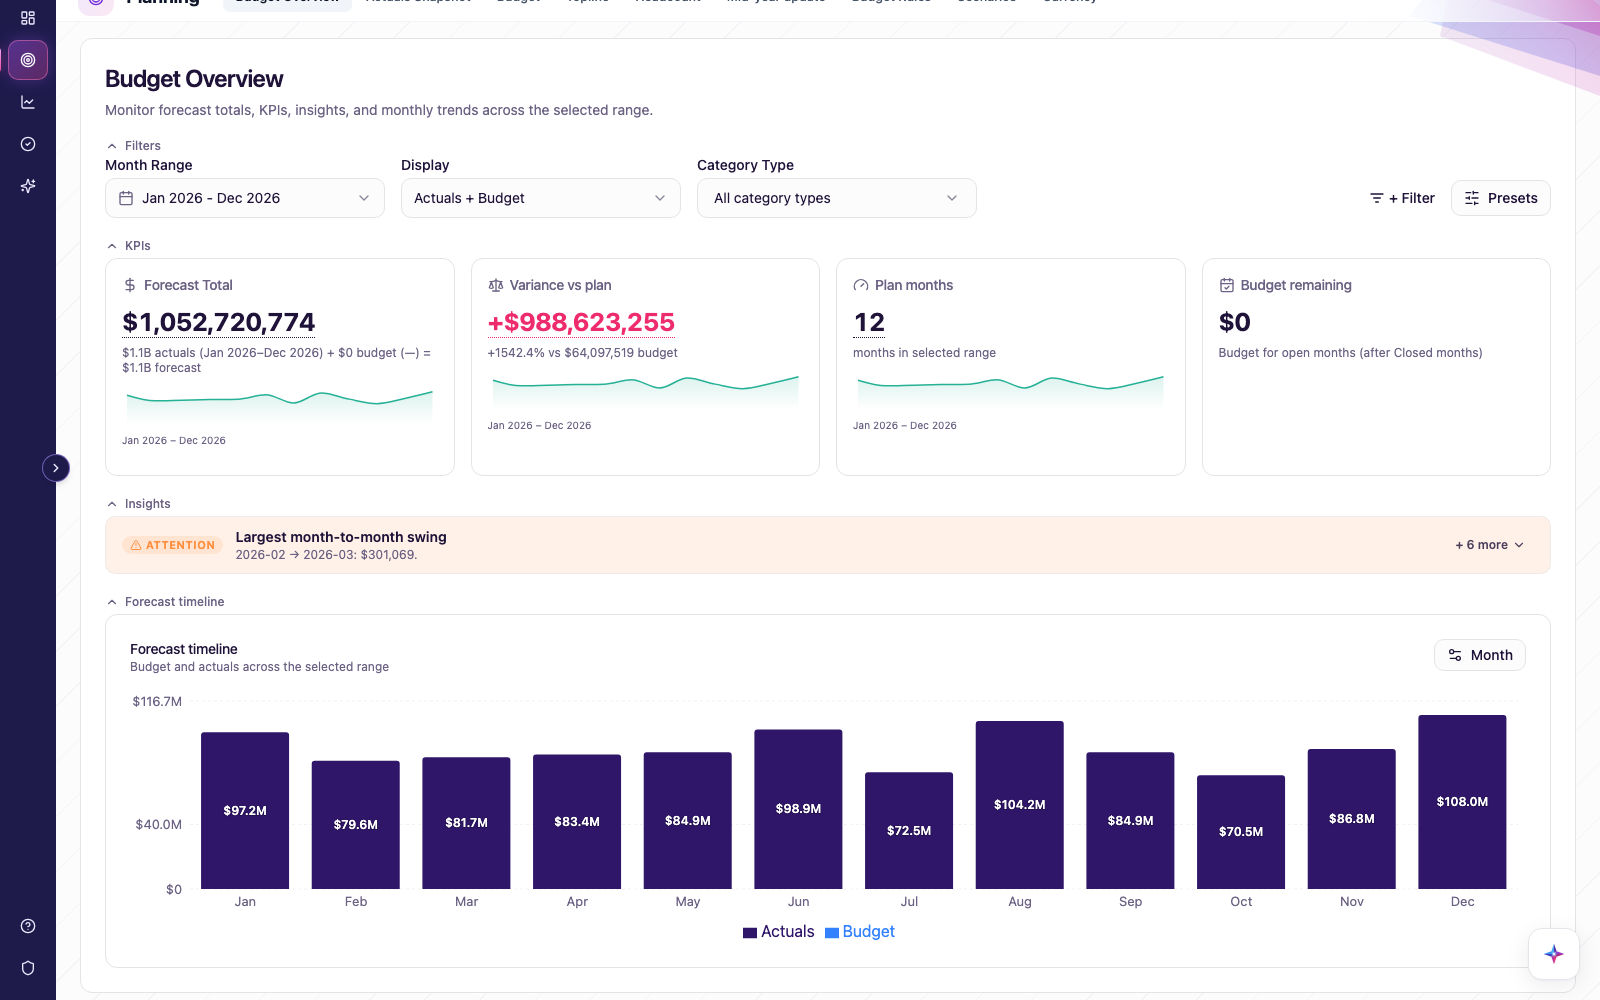Image resolution: width=1600 pixels, height=1000 pixels.
Task: Click the variance value +$988,623,255
Action: 581,322
